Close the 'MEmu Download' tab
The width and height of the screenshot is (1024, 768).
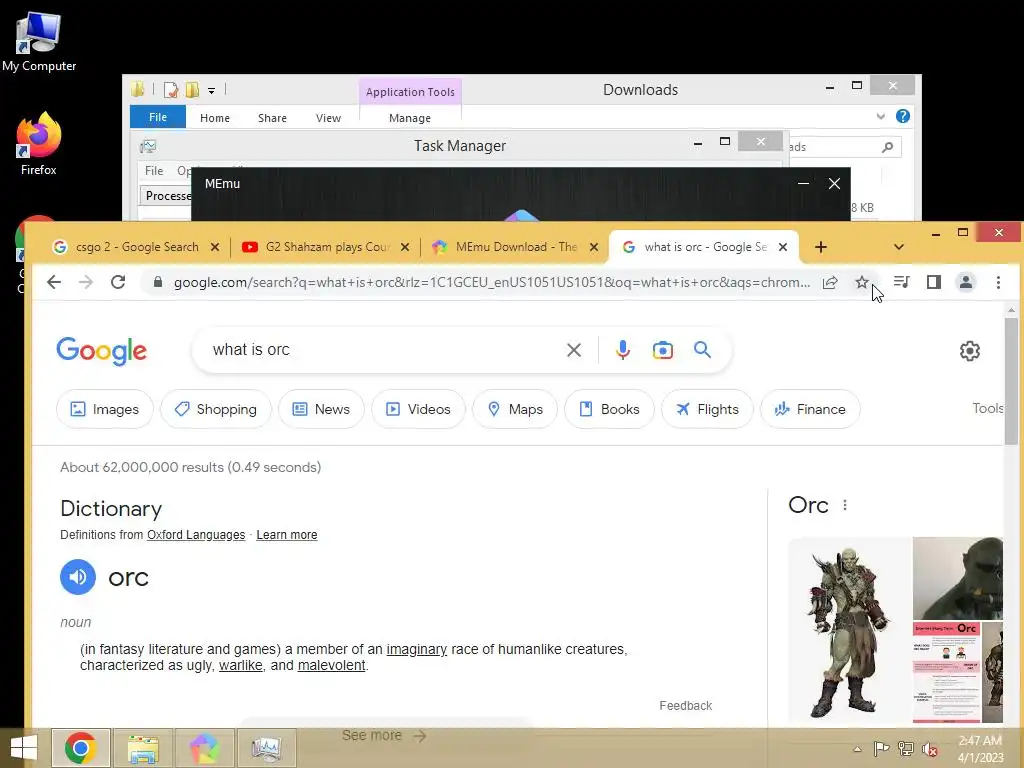point(594,247)
